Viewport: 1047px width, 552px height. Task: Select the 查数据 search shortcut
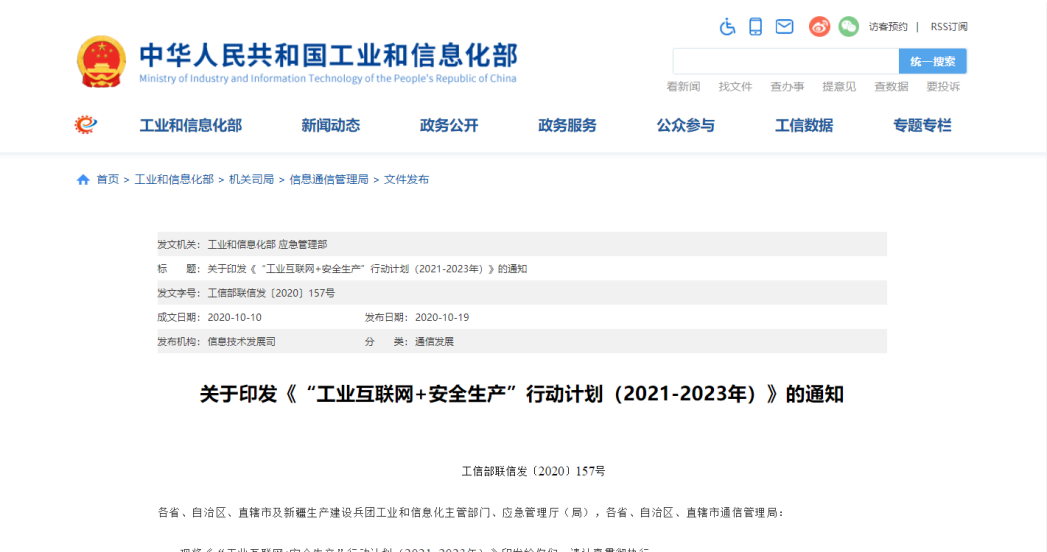(x=891, y=87)
